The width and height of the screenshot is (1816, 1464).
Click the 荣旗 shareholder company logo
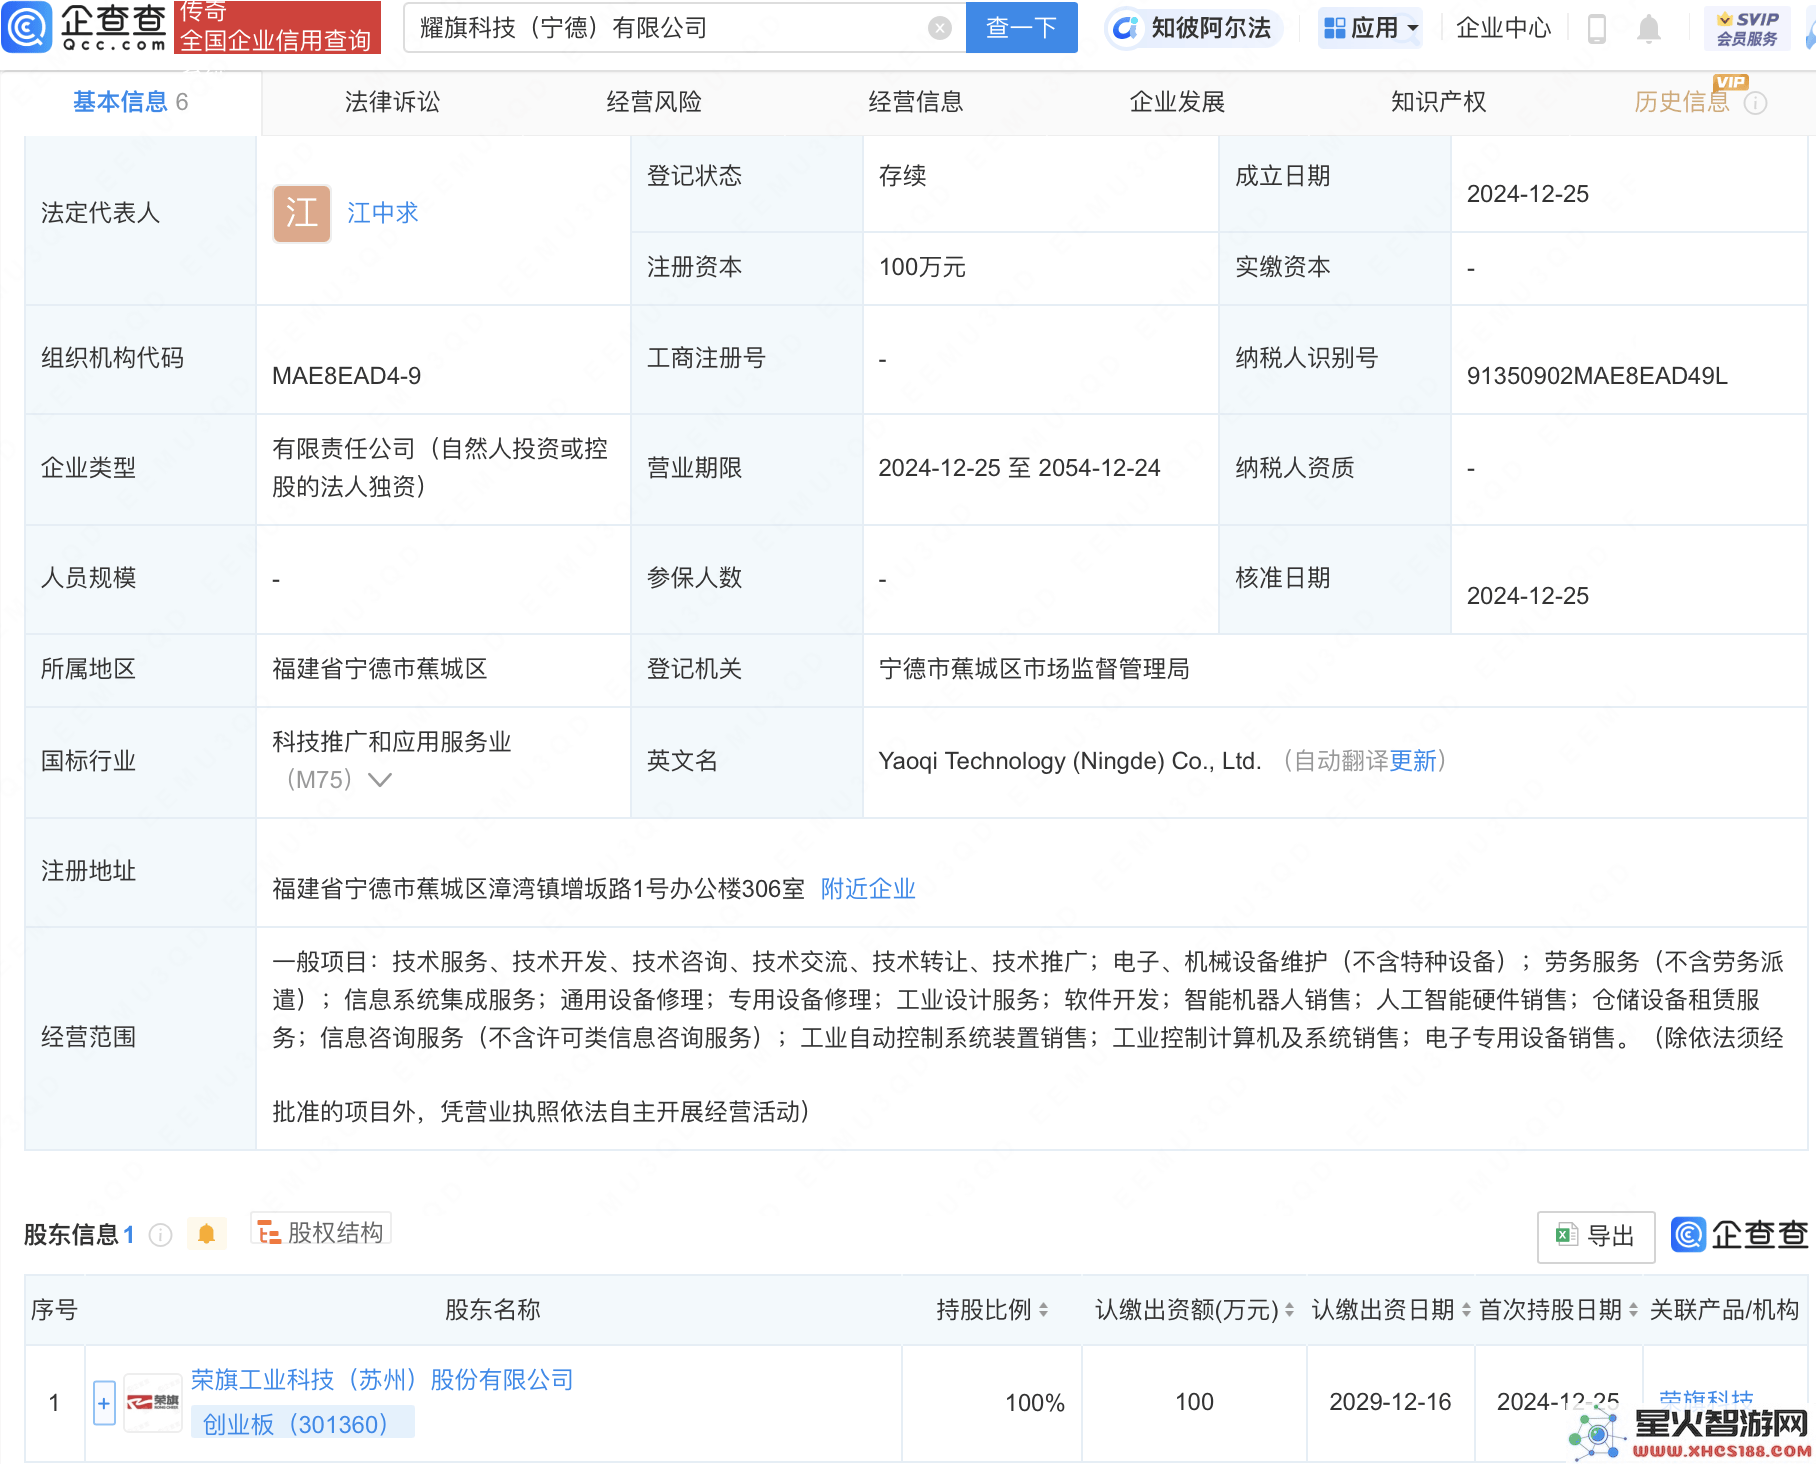(153, 1402)
